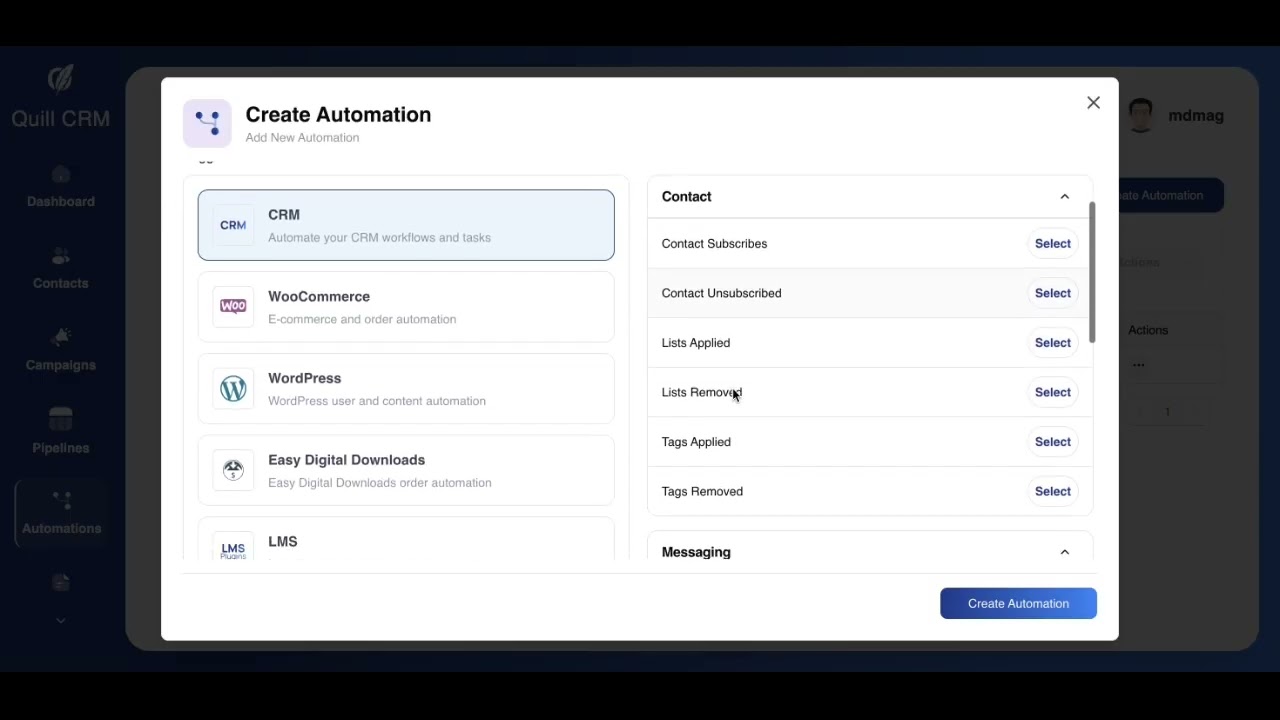This screenshot has width=1280, height=720.
Task: Click the Contact section header text
Action: pos(686,197)
